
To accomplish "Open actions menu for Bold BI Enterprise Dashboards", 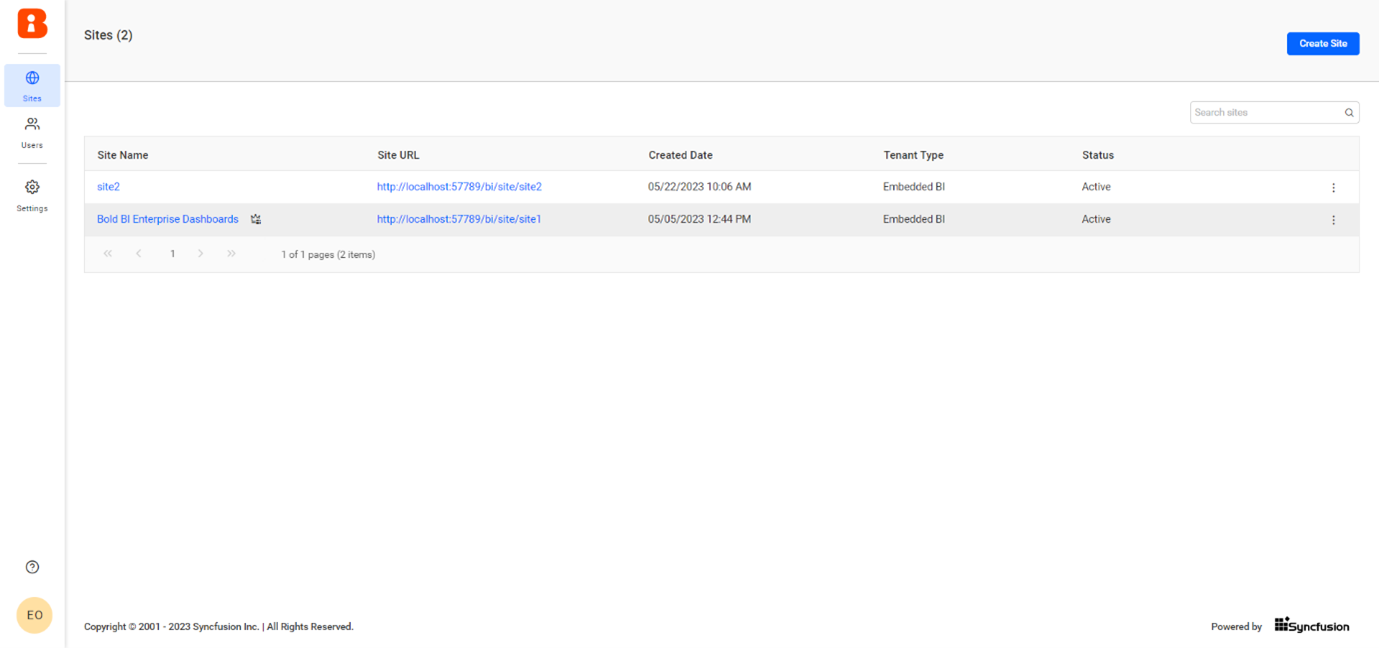I will coord(1333,219).
